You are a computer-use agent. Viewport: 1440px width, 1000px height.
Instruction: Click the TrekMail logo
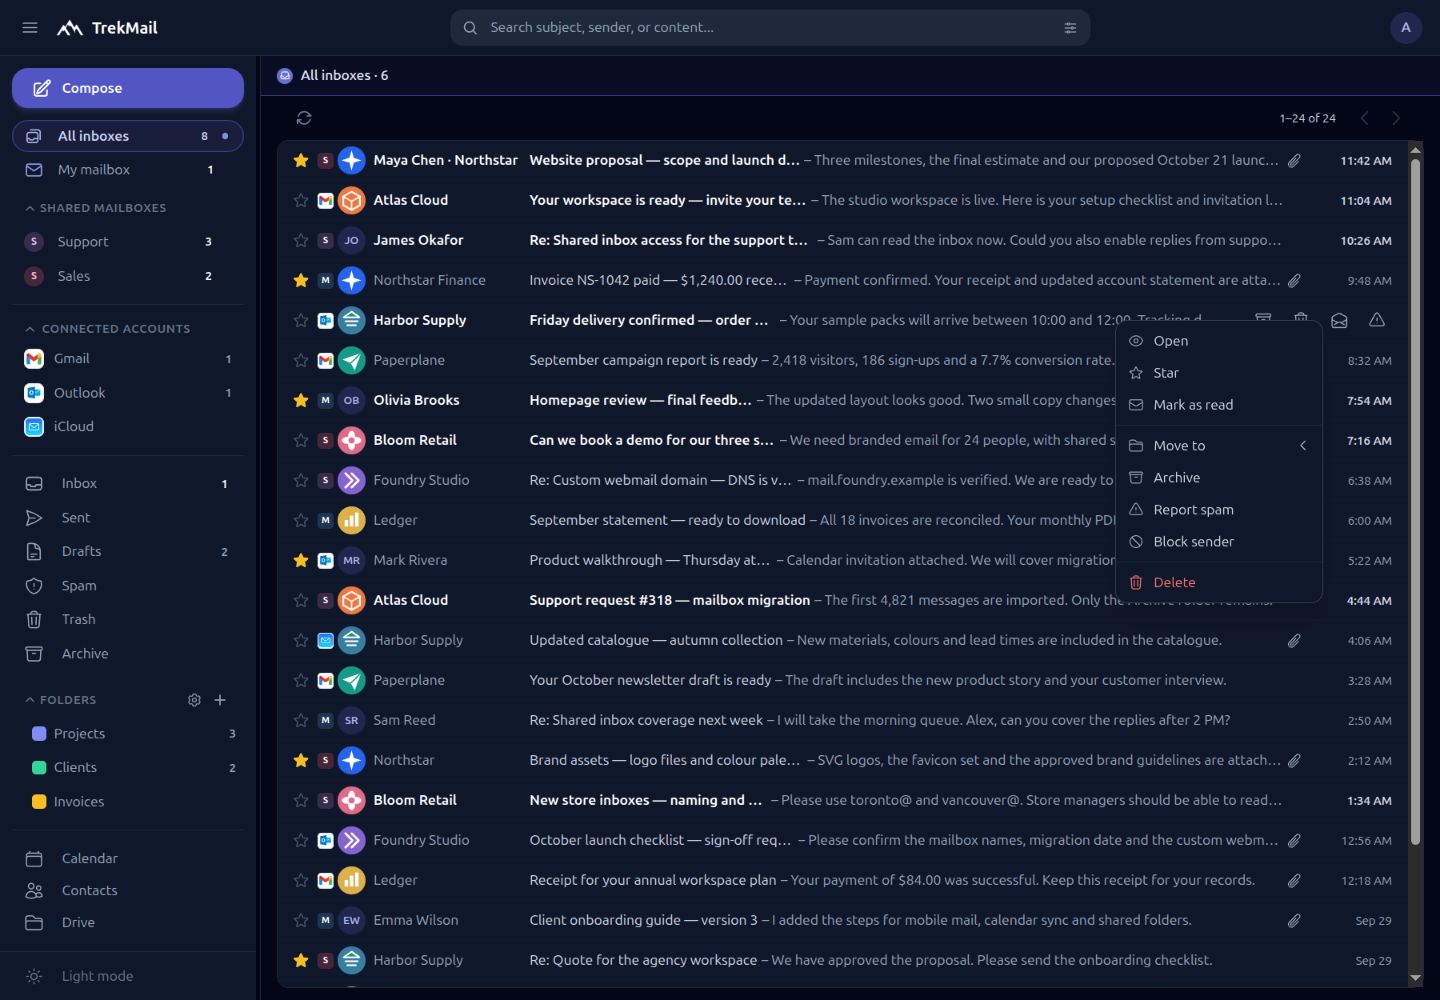[x=107, y=28]
